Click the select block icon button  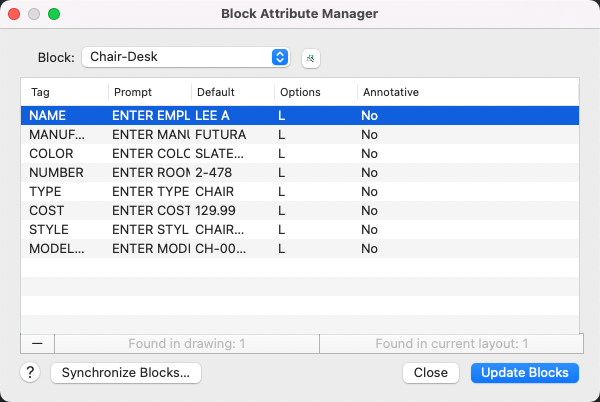pyautogui.click(x=311, y=58)
